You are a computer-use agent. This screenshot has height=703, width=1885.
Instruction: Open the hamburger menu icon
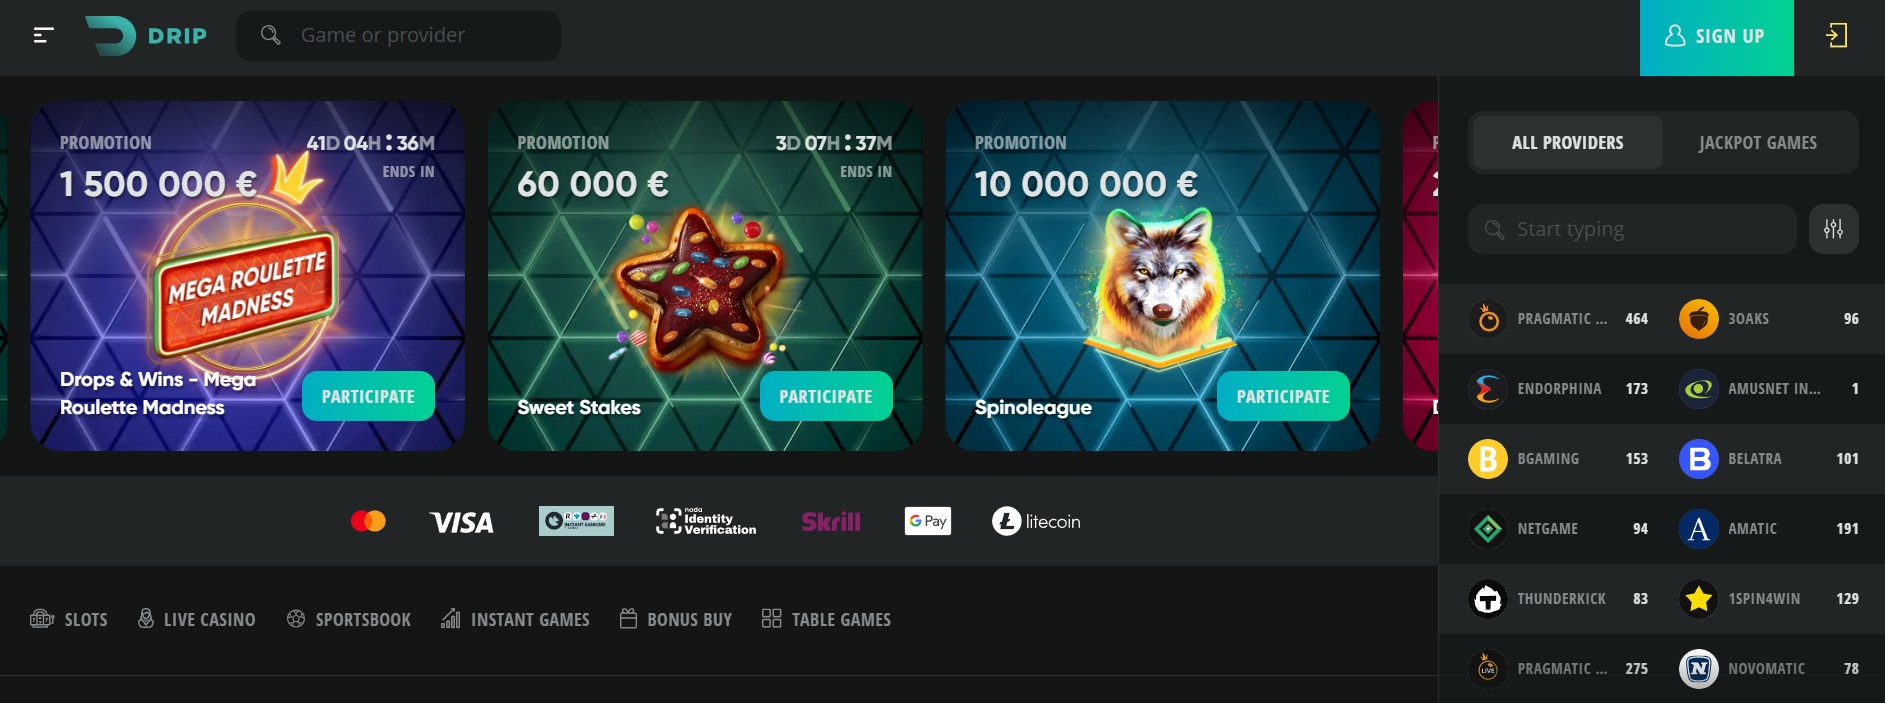tap(43, 36)
